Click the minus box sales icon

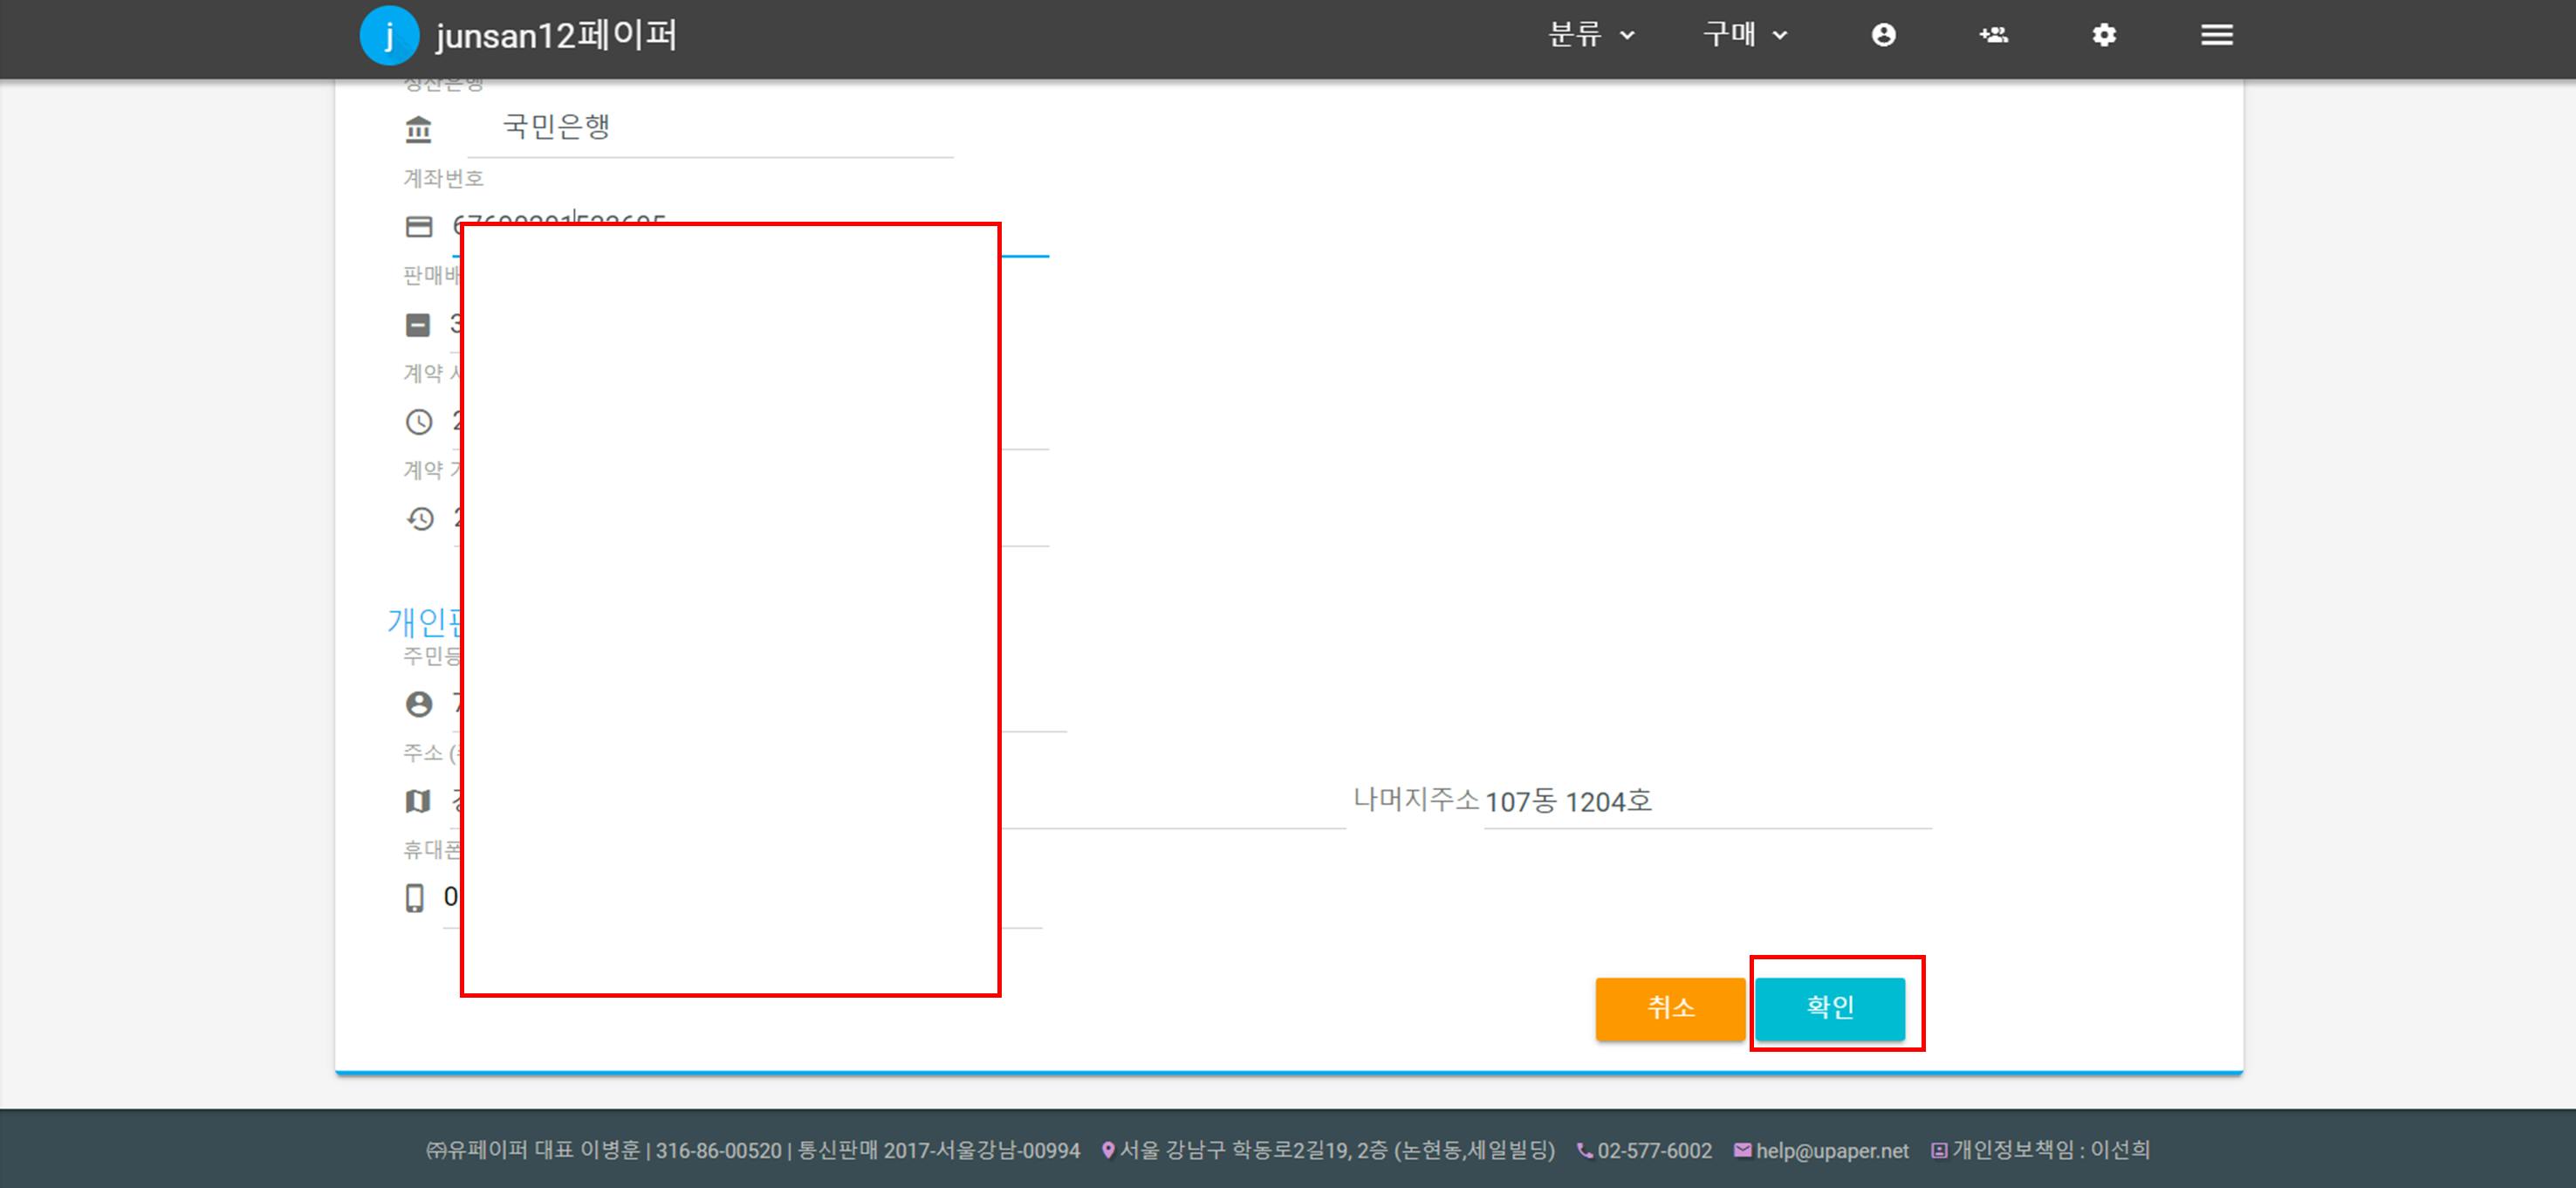pyautogui.click(x=418, y=325)
